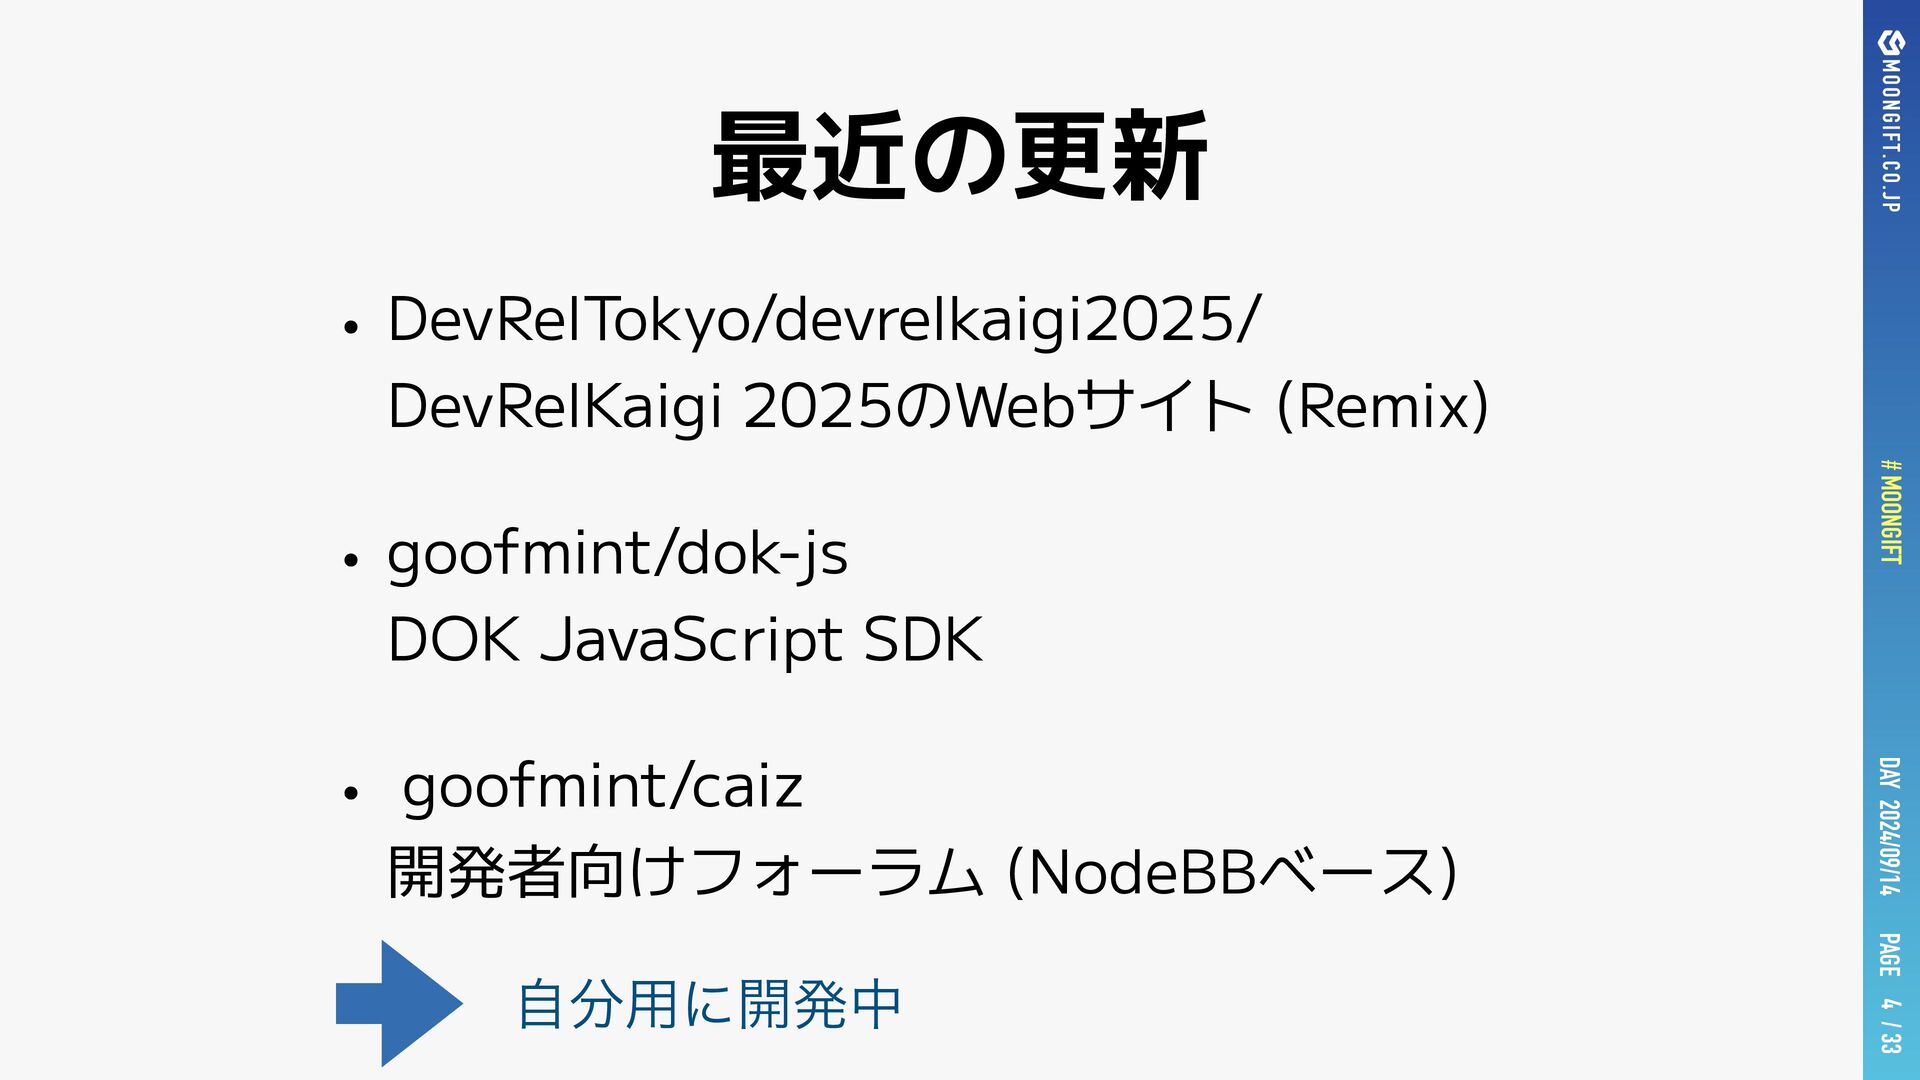Click the word (Remix) in first bullet
This screenshot has height=1080, width=1920.
[1383, 407]
